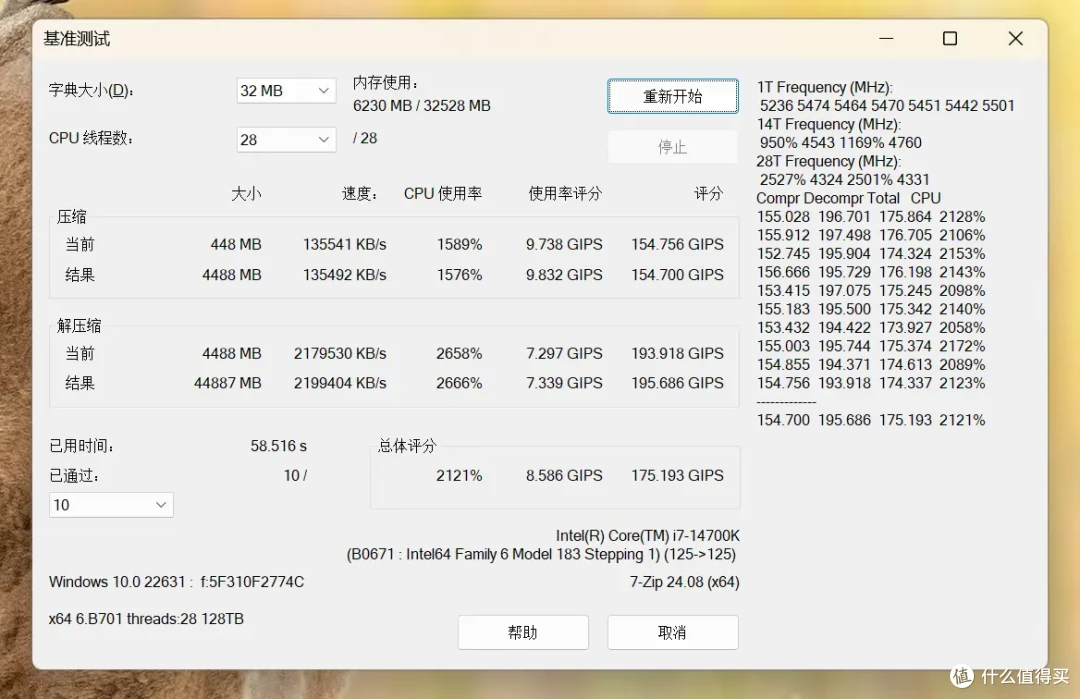The height and width of the screenshot is (699, 1080).
Task: Click the elapsed time value 58.516 s
Action: point(278,446)
